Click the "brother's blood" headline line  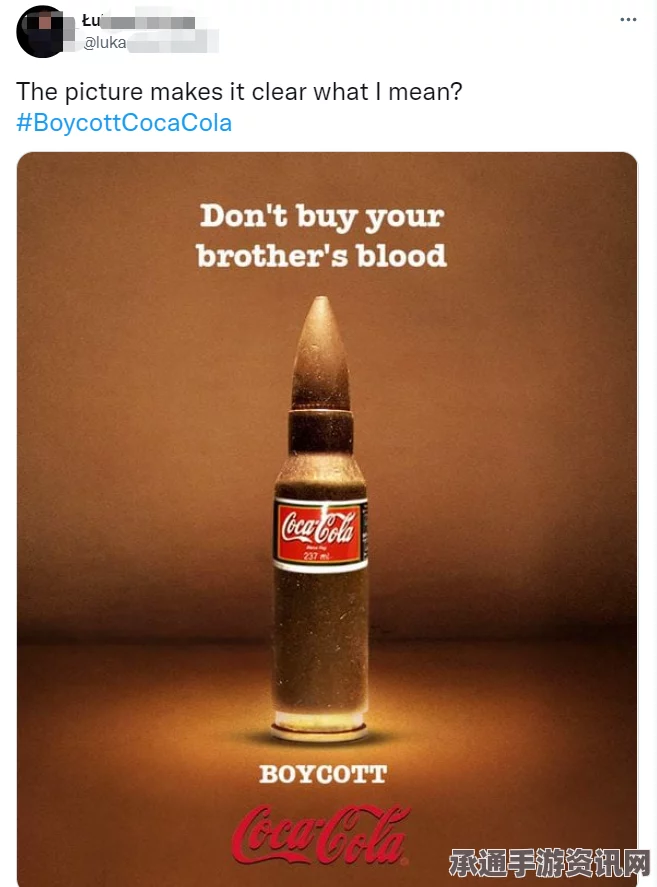[x=321, y=256]
